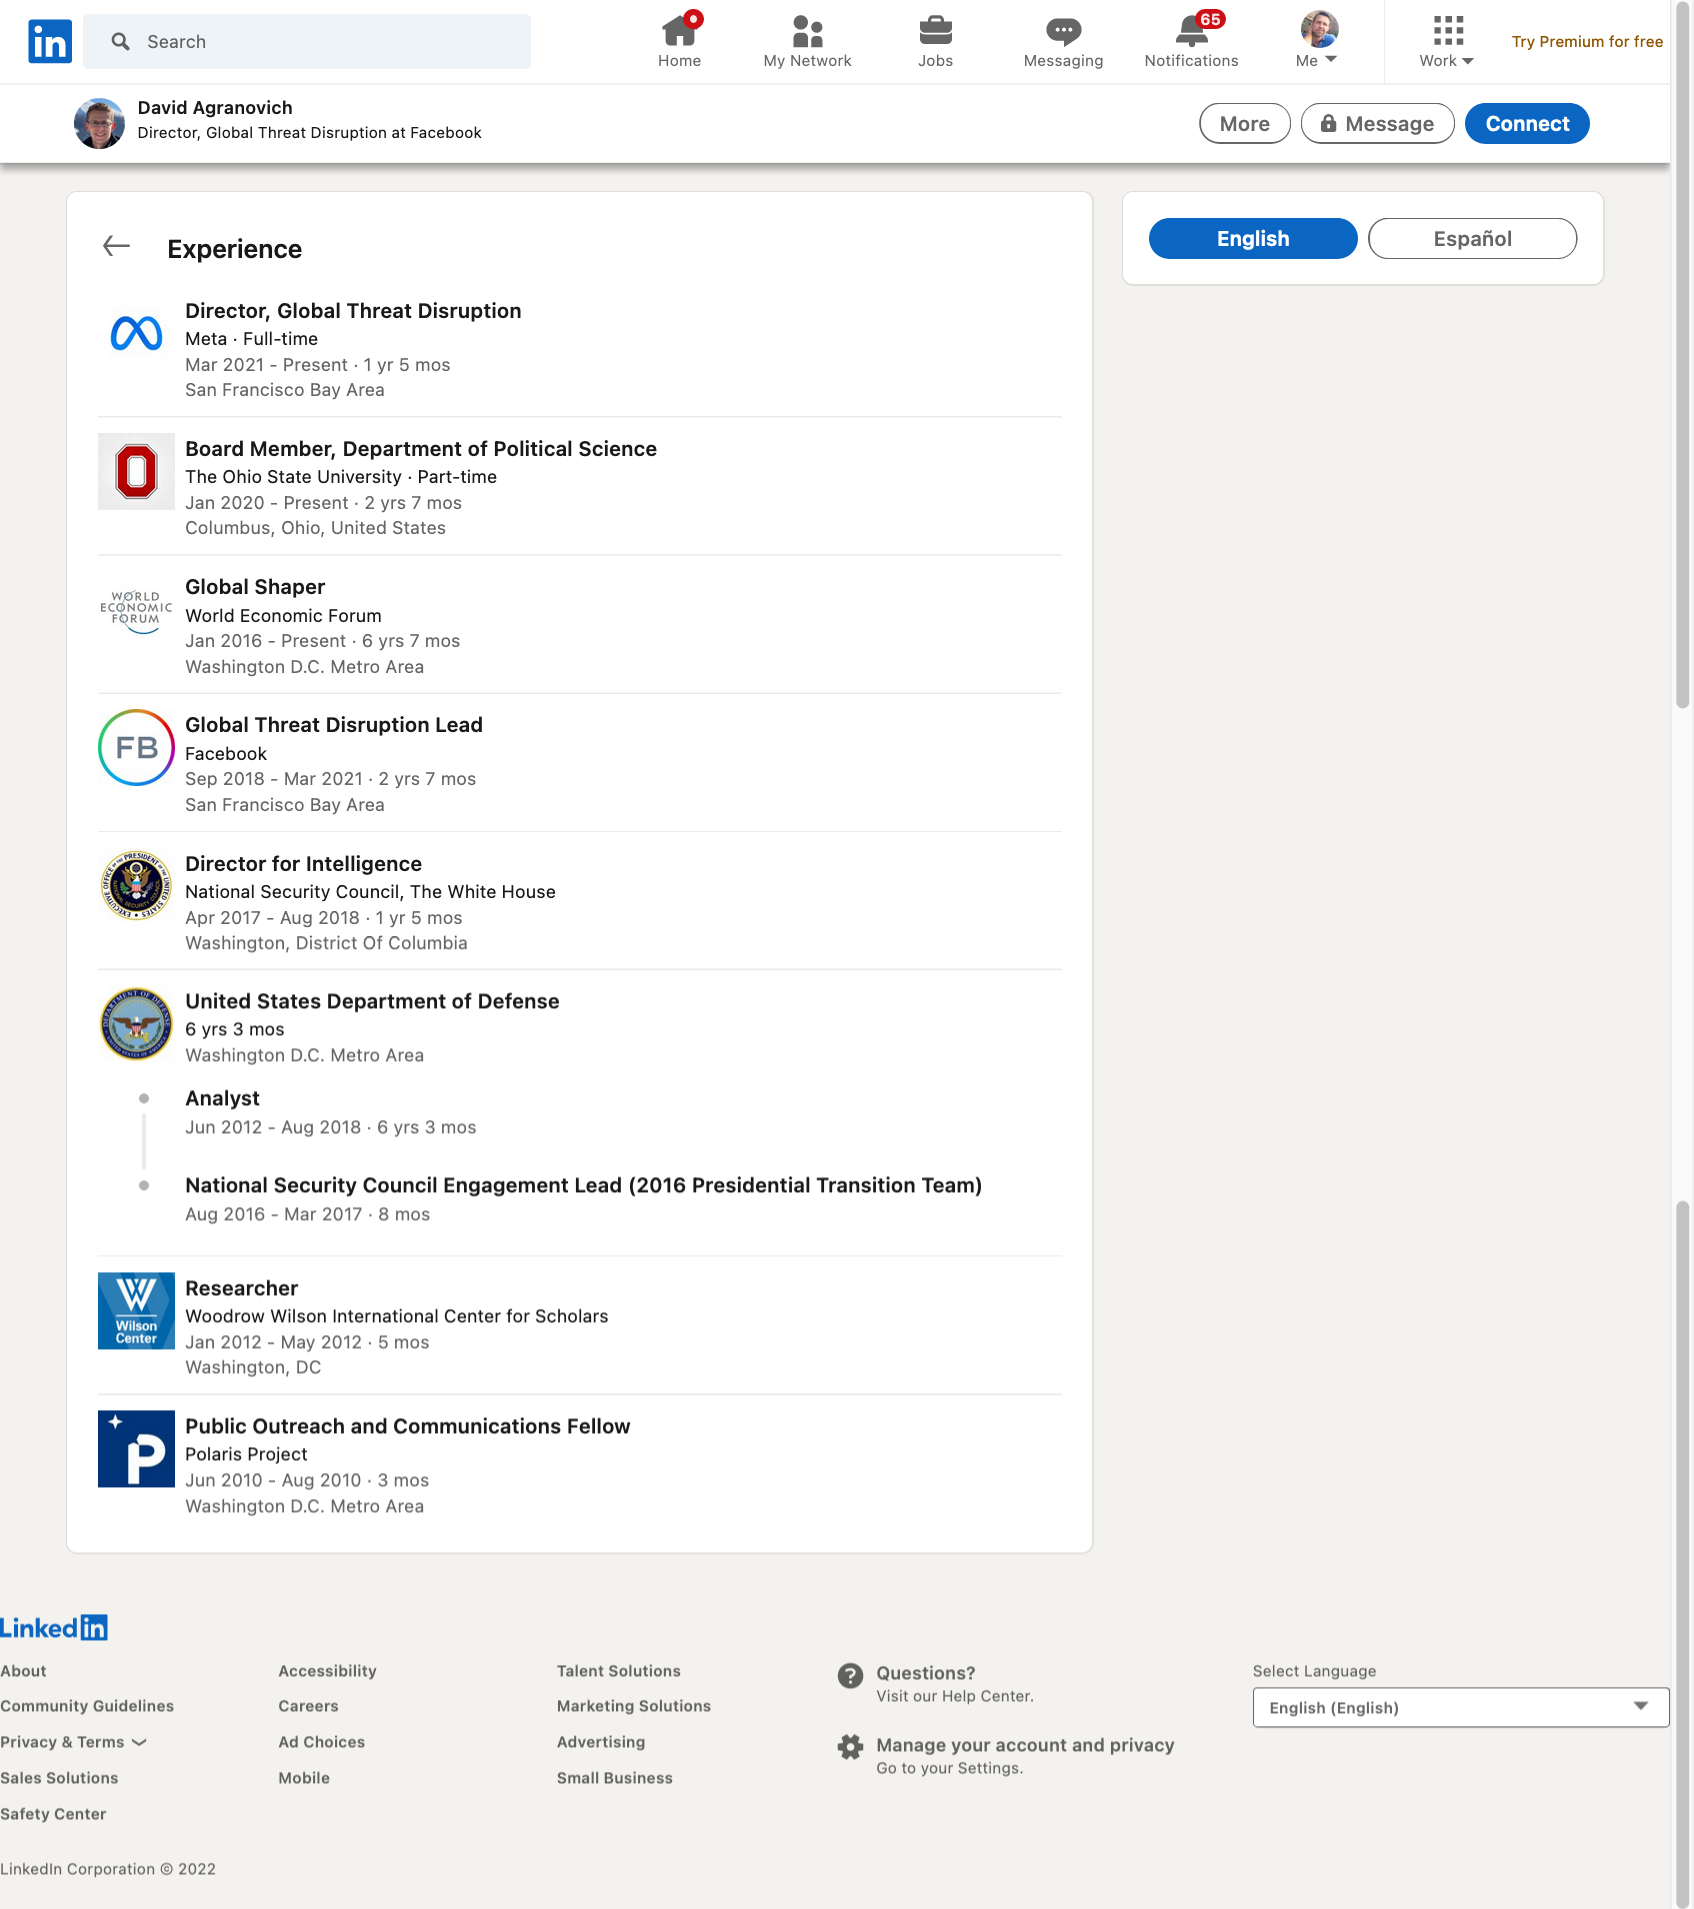The image size is (1694, 1909).
Task: Open Board Member, Department of Political Science entry
Action: pos(421,449)
